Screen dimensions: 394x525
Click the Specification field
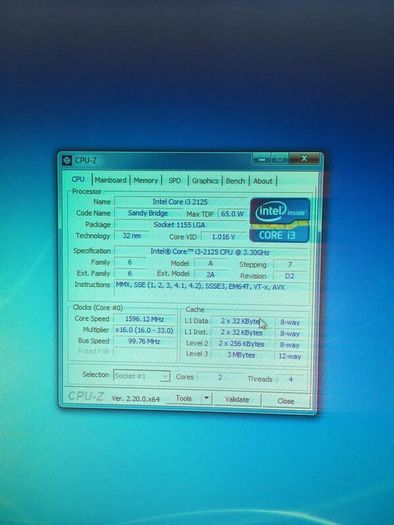(x=210, y=252)
